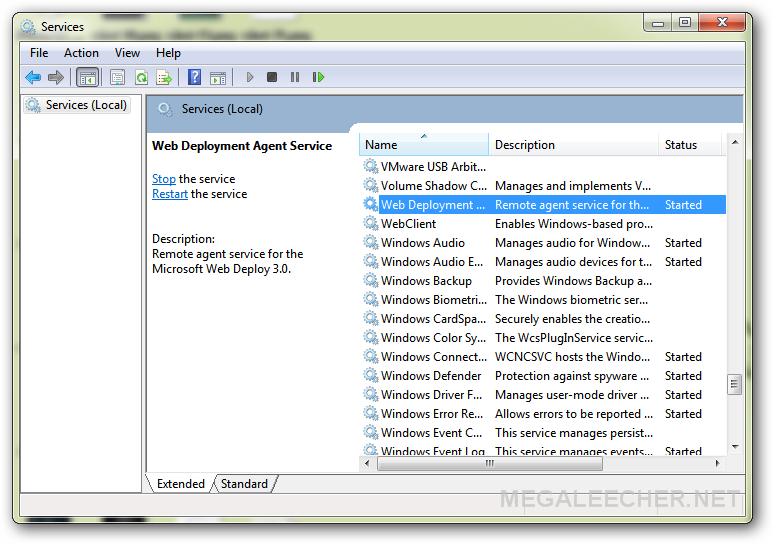The image size is (773, 544).
Task: Click the gear icon beside Windows Backup
Action: point(371,280)
